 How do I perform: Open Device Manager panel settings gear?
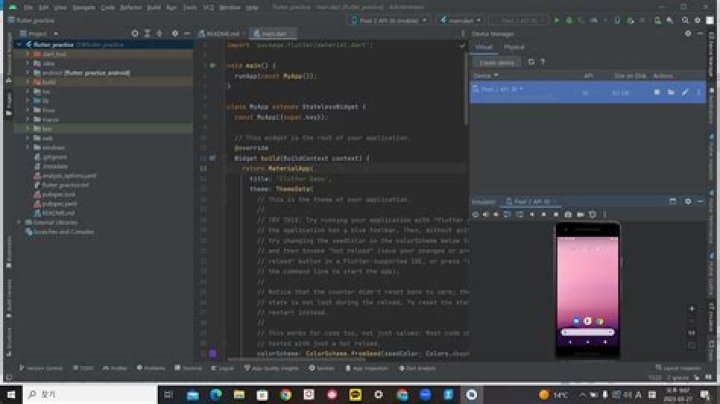click(x=688, y=34)
